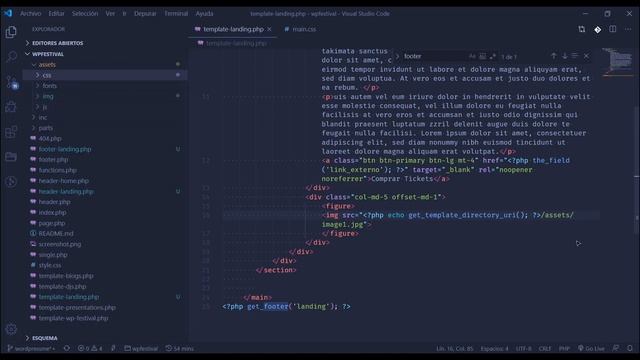
Task: Split the editor to the right
Action: pos(613,29)
